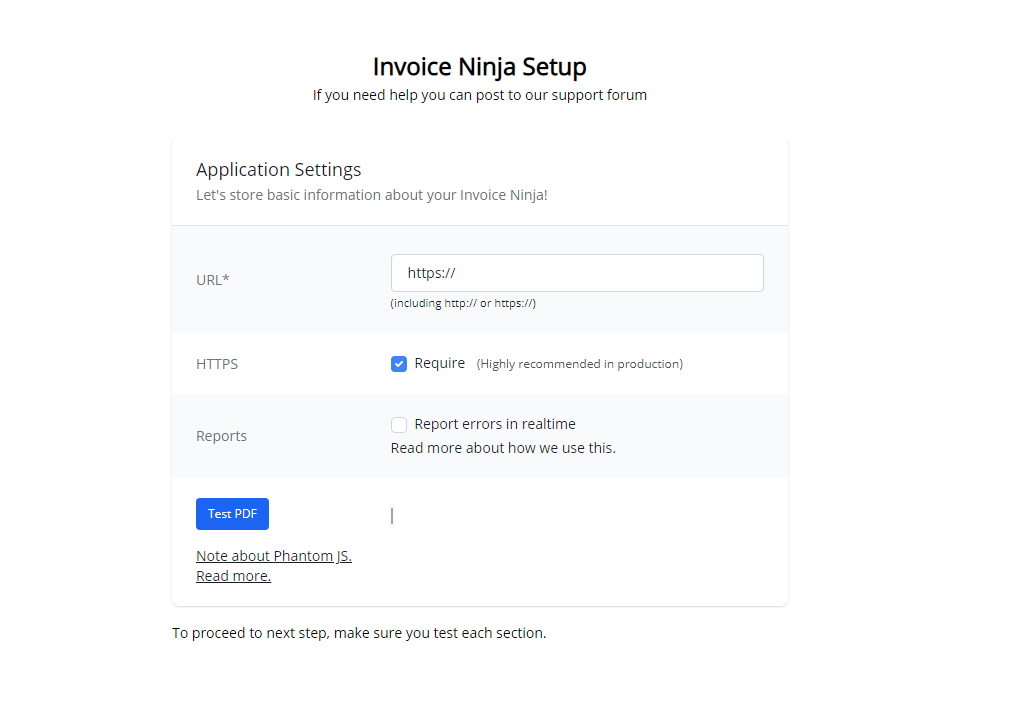Click the Application Settings heading
Image resolution: width=1015 pixels, height=711 pixels.
click(278, 170)
